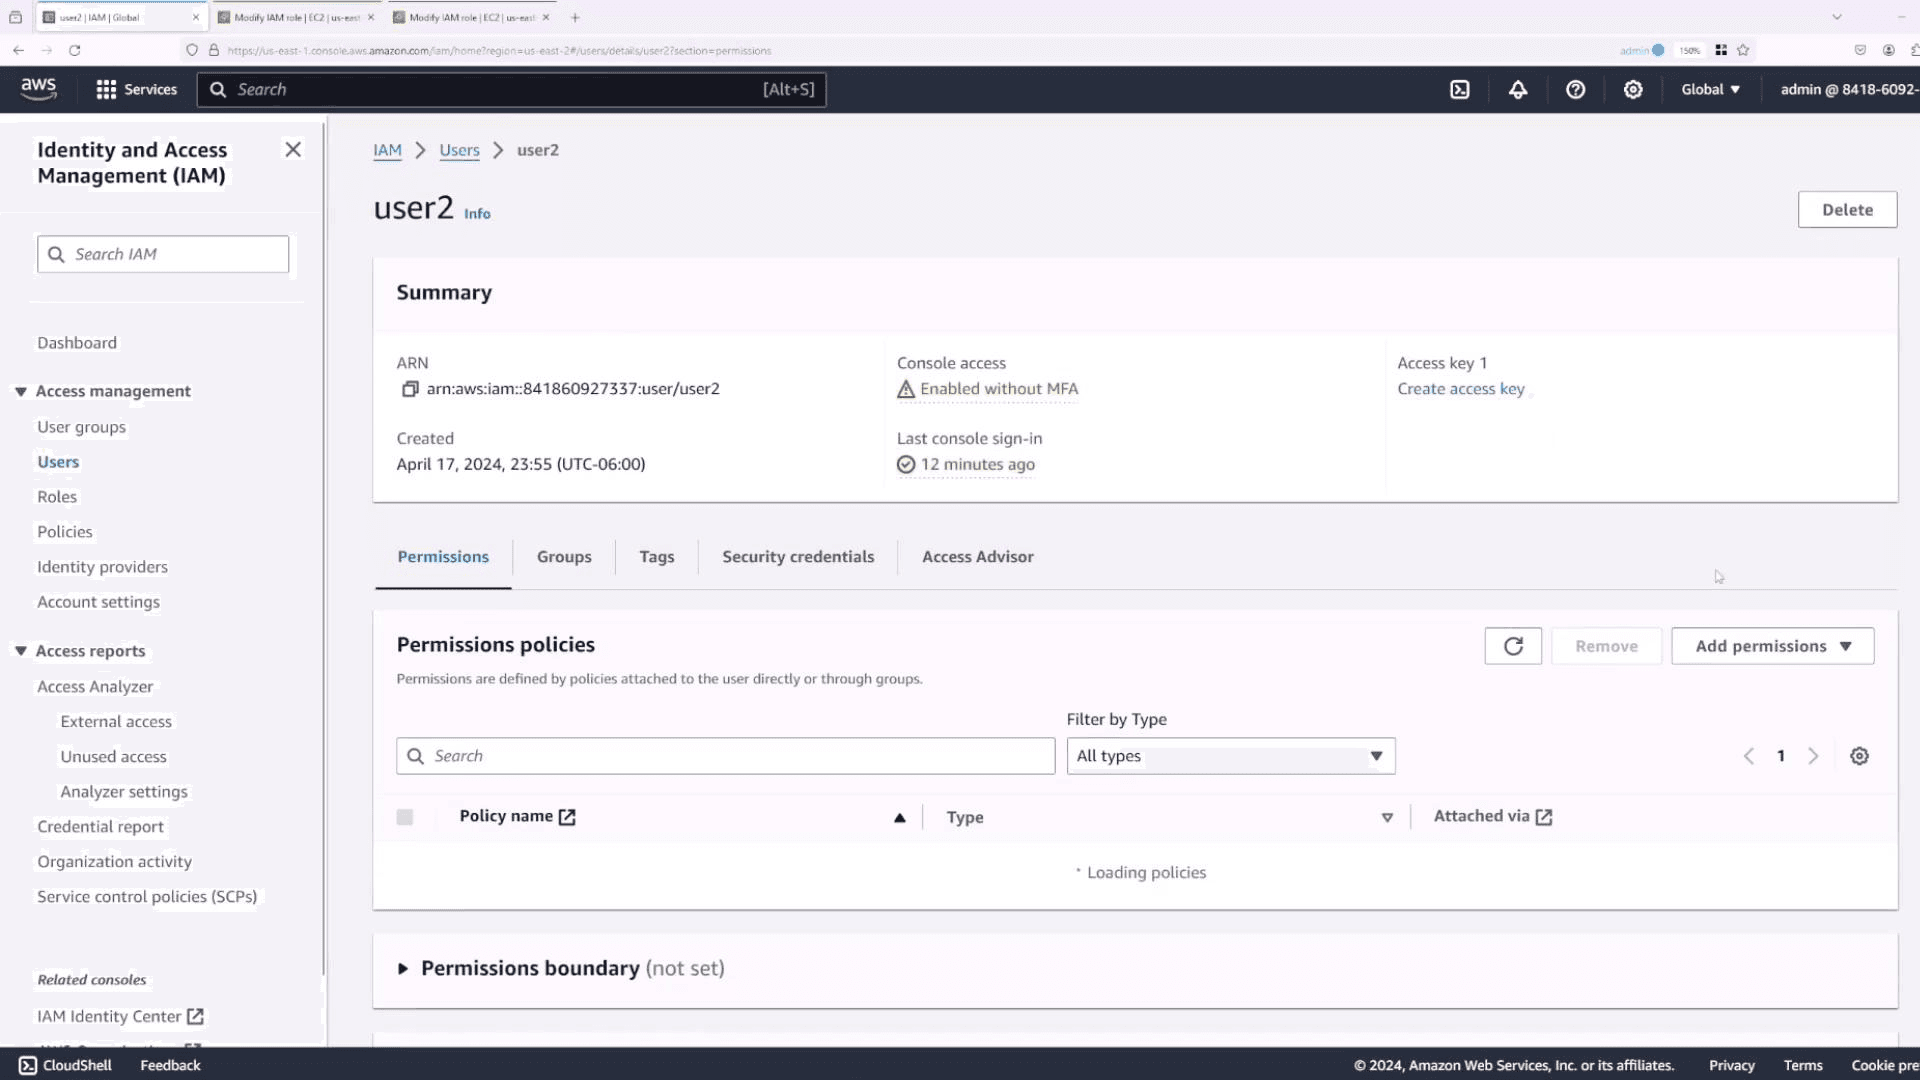Switch to the Access Advisor tab
This screenshot has height=1080, width=1920.
click(x=977, y=557)
